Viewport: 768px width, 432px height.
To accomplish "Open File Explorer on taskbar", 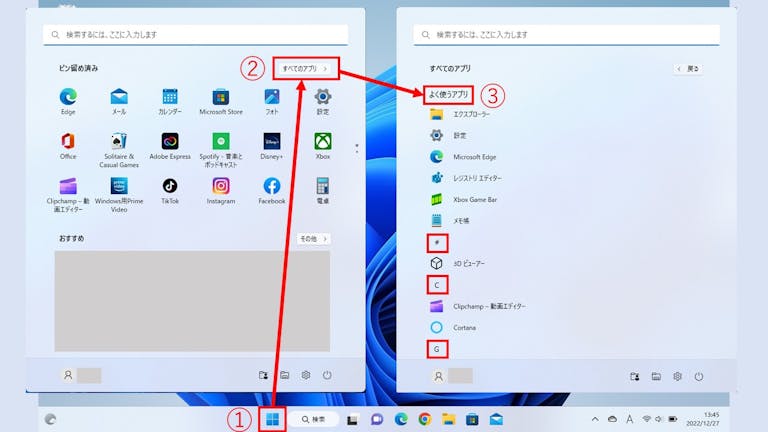I will point(449,419).
